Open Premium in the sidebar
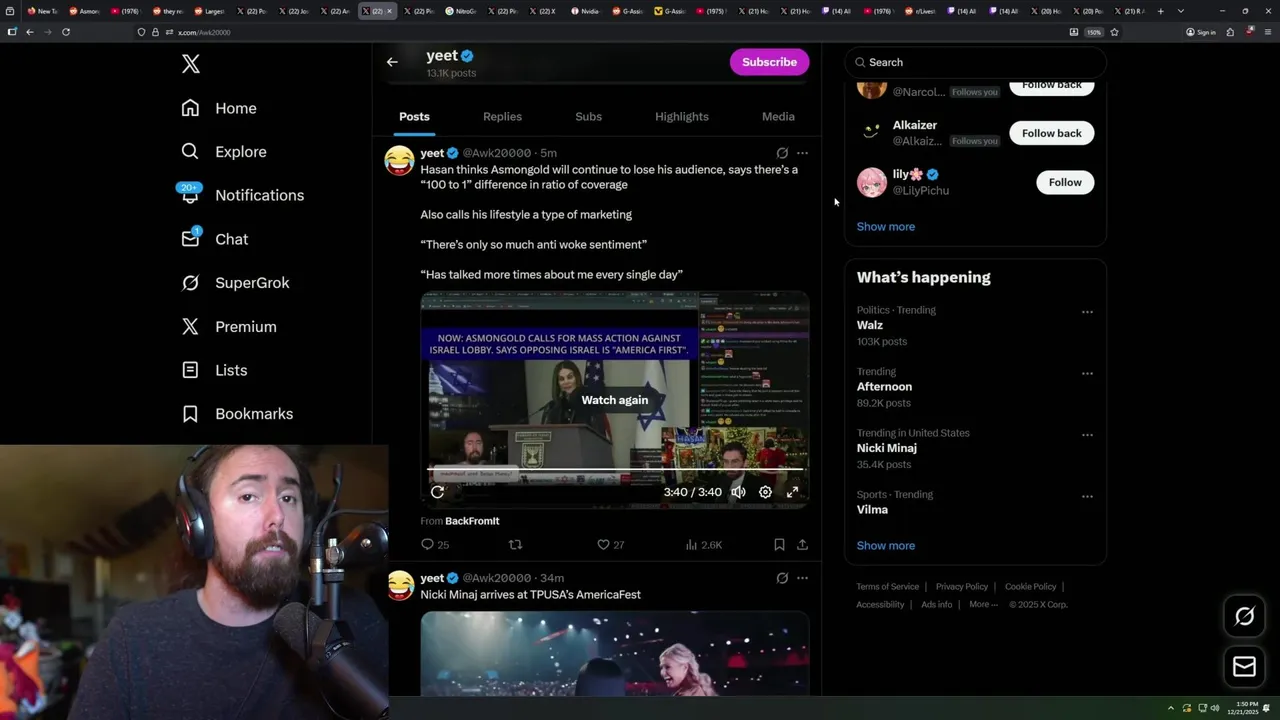 coord(229,326)
